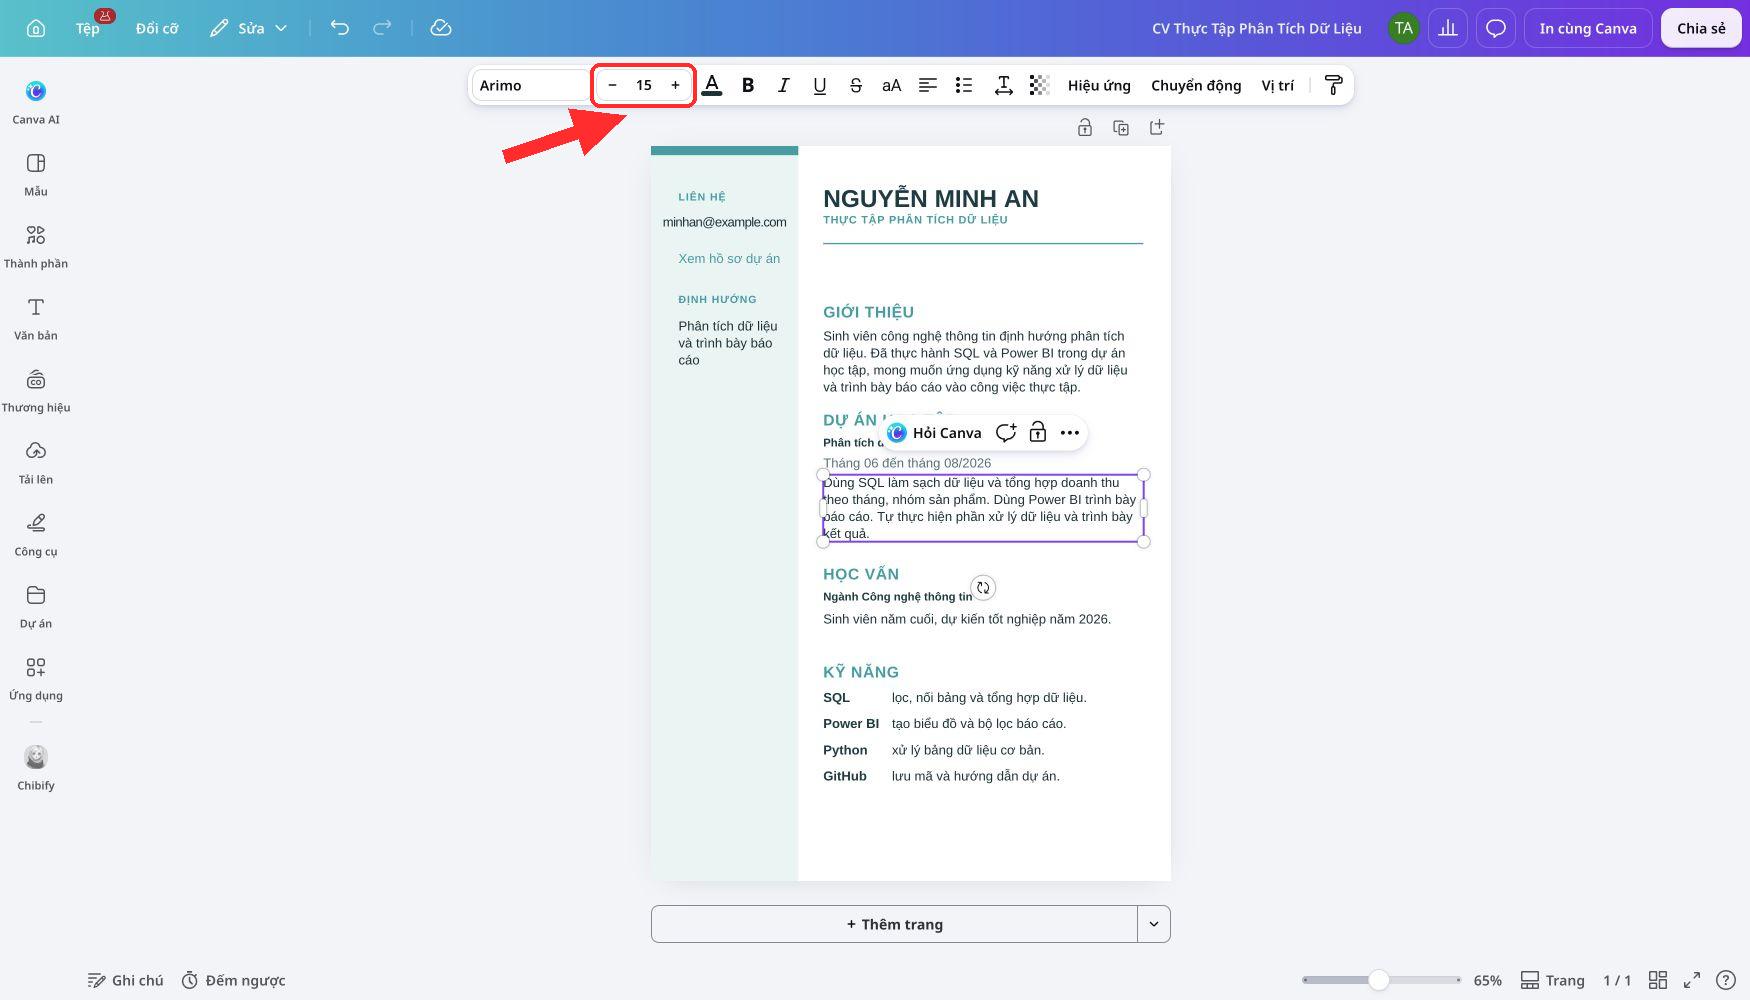Open Thành phần elements panel

pos(36,247)
